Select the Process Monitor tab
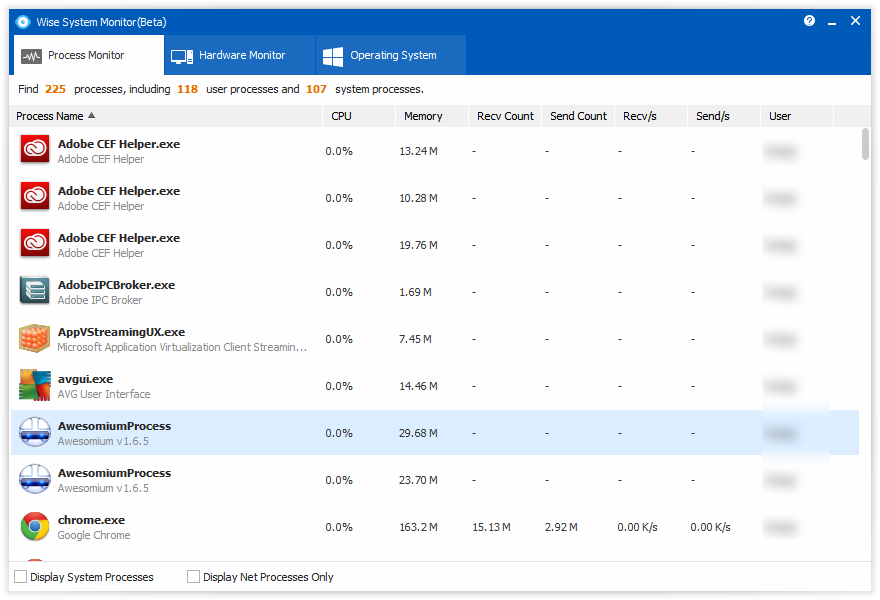The width and height of the screenshot is (880, 600). coord(88,55)
